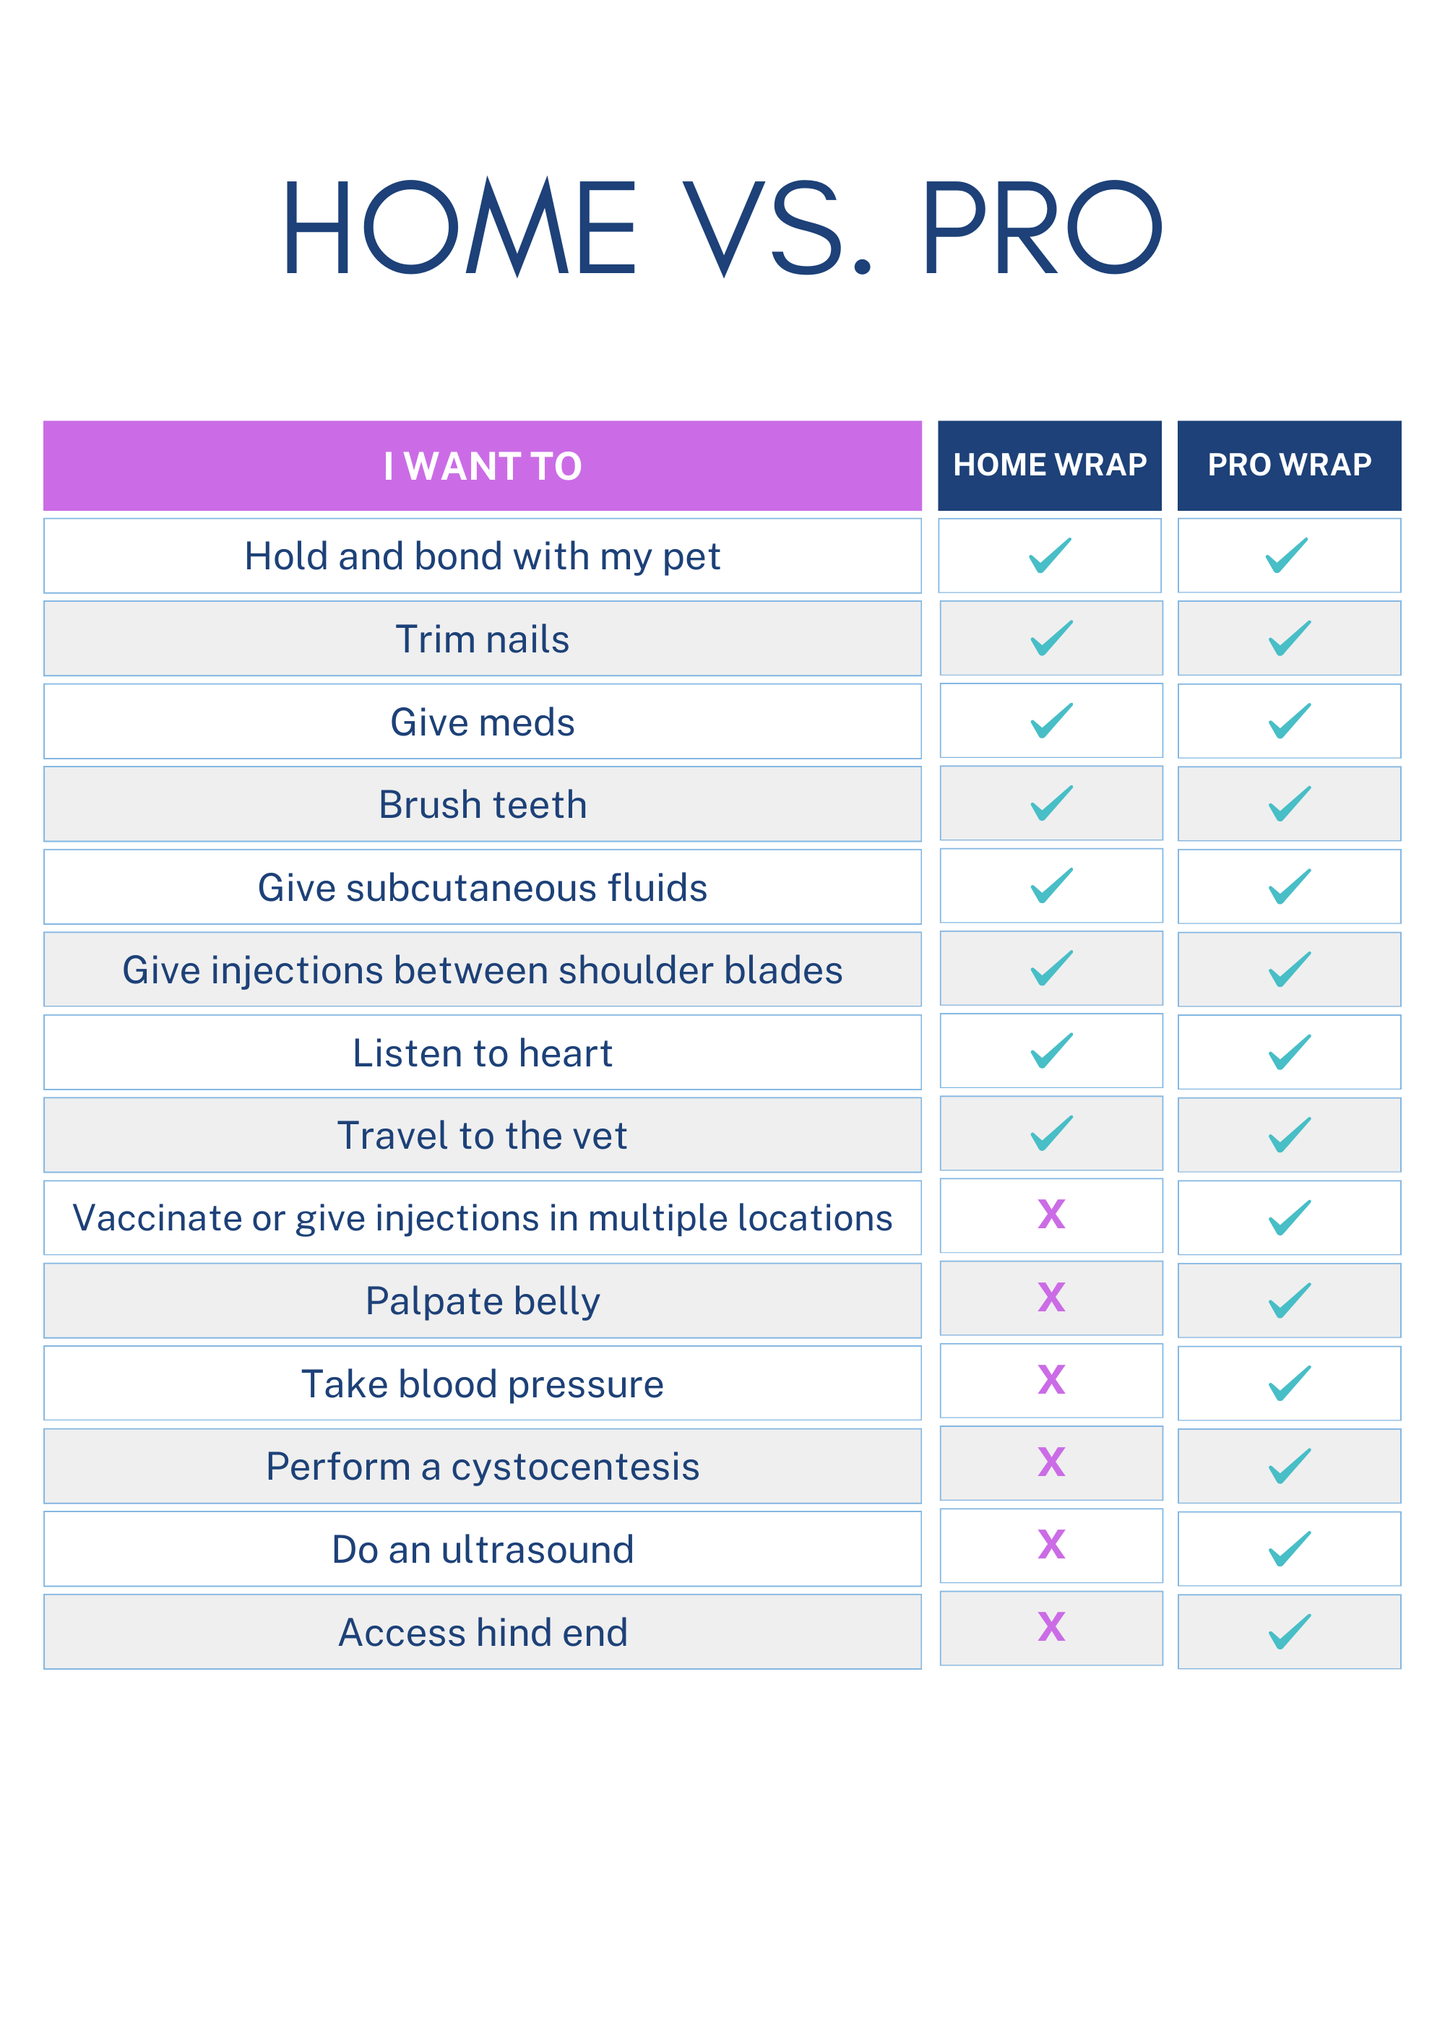The height and width of the screenshot is (2023, 1445).
Task: Click the Home Wrap X for the Vaccinate row
Action: [x=1051, y=1215]
